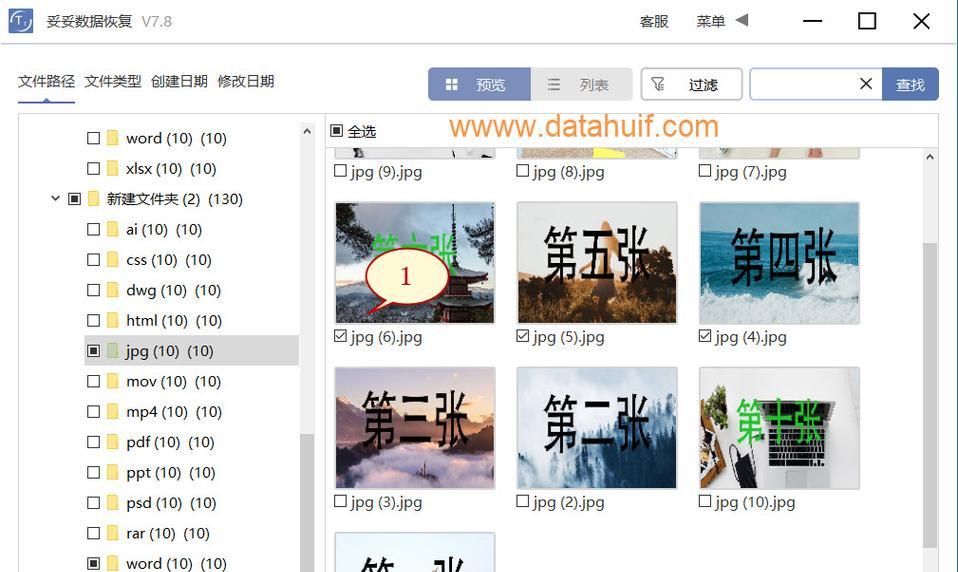The height and width of the screenshot is (572, 958).
Task: Check jpg (7).jpg checkbox
Action: click(704, 170)
